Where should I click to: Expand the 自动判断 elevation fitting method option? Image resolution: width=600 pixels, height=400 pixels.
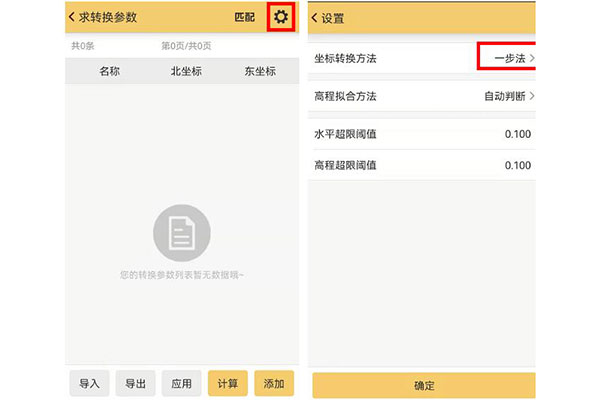click(x=508, y=96)
